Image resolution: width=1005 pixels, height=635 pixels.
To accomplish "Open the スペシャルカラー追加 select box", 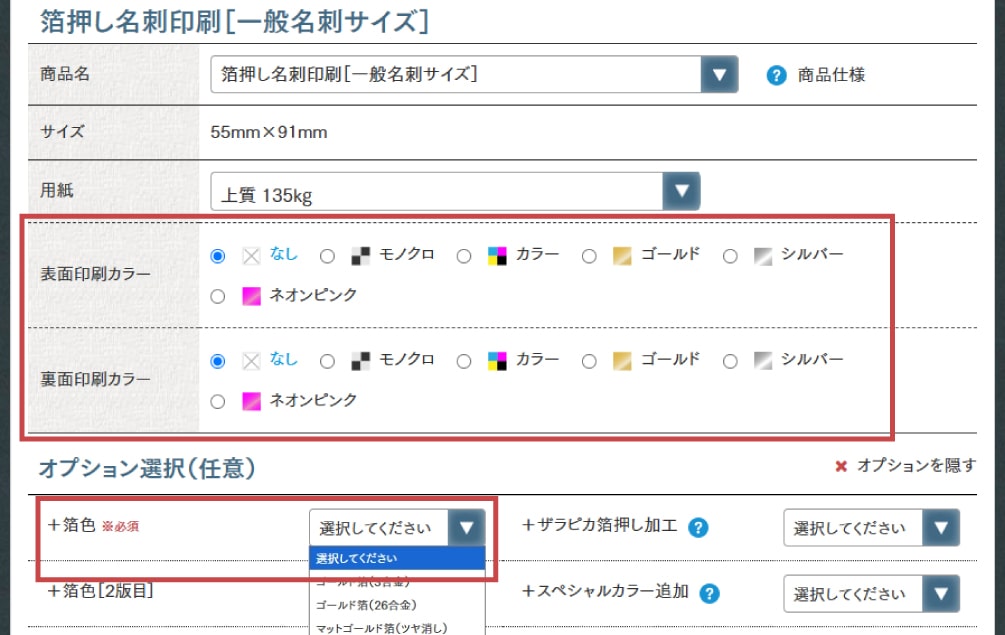I will (870, 594).
